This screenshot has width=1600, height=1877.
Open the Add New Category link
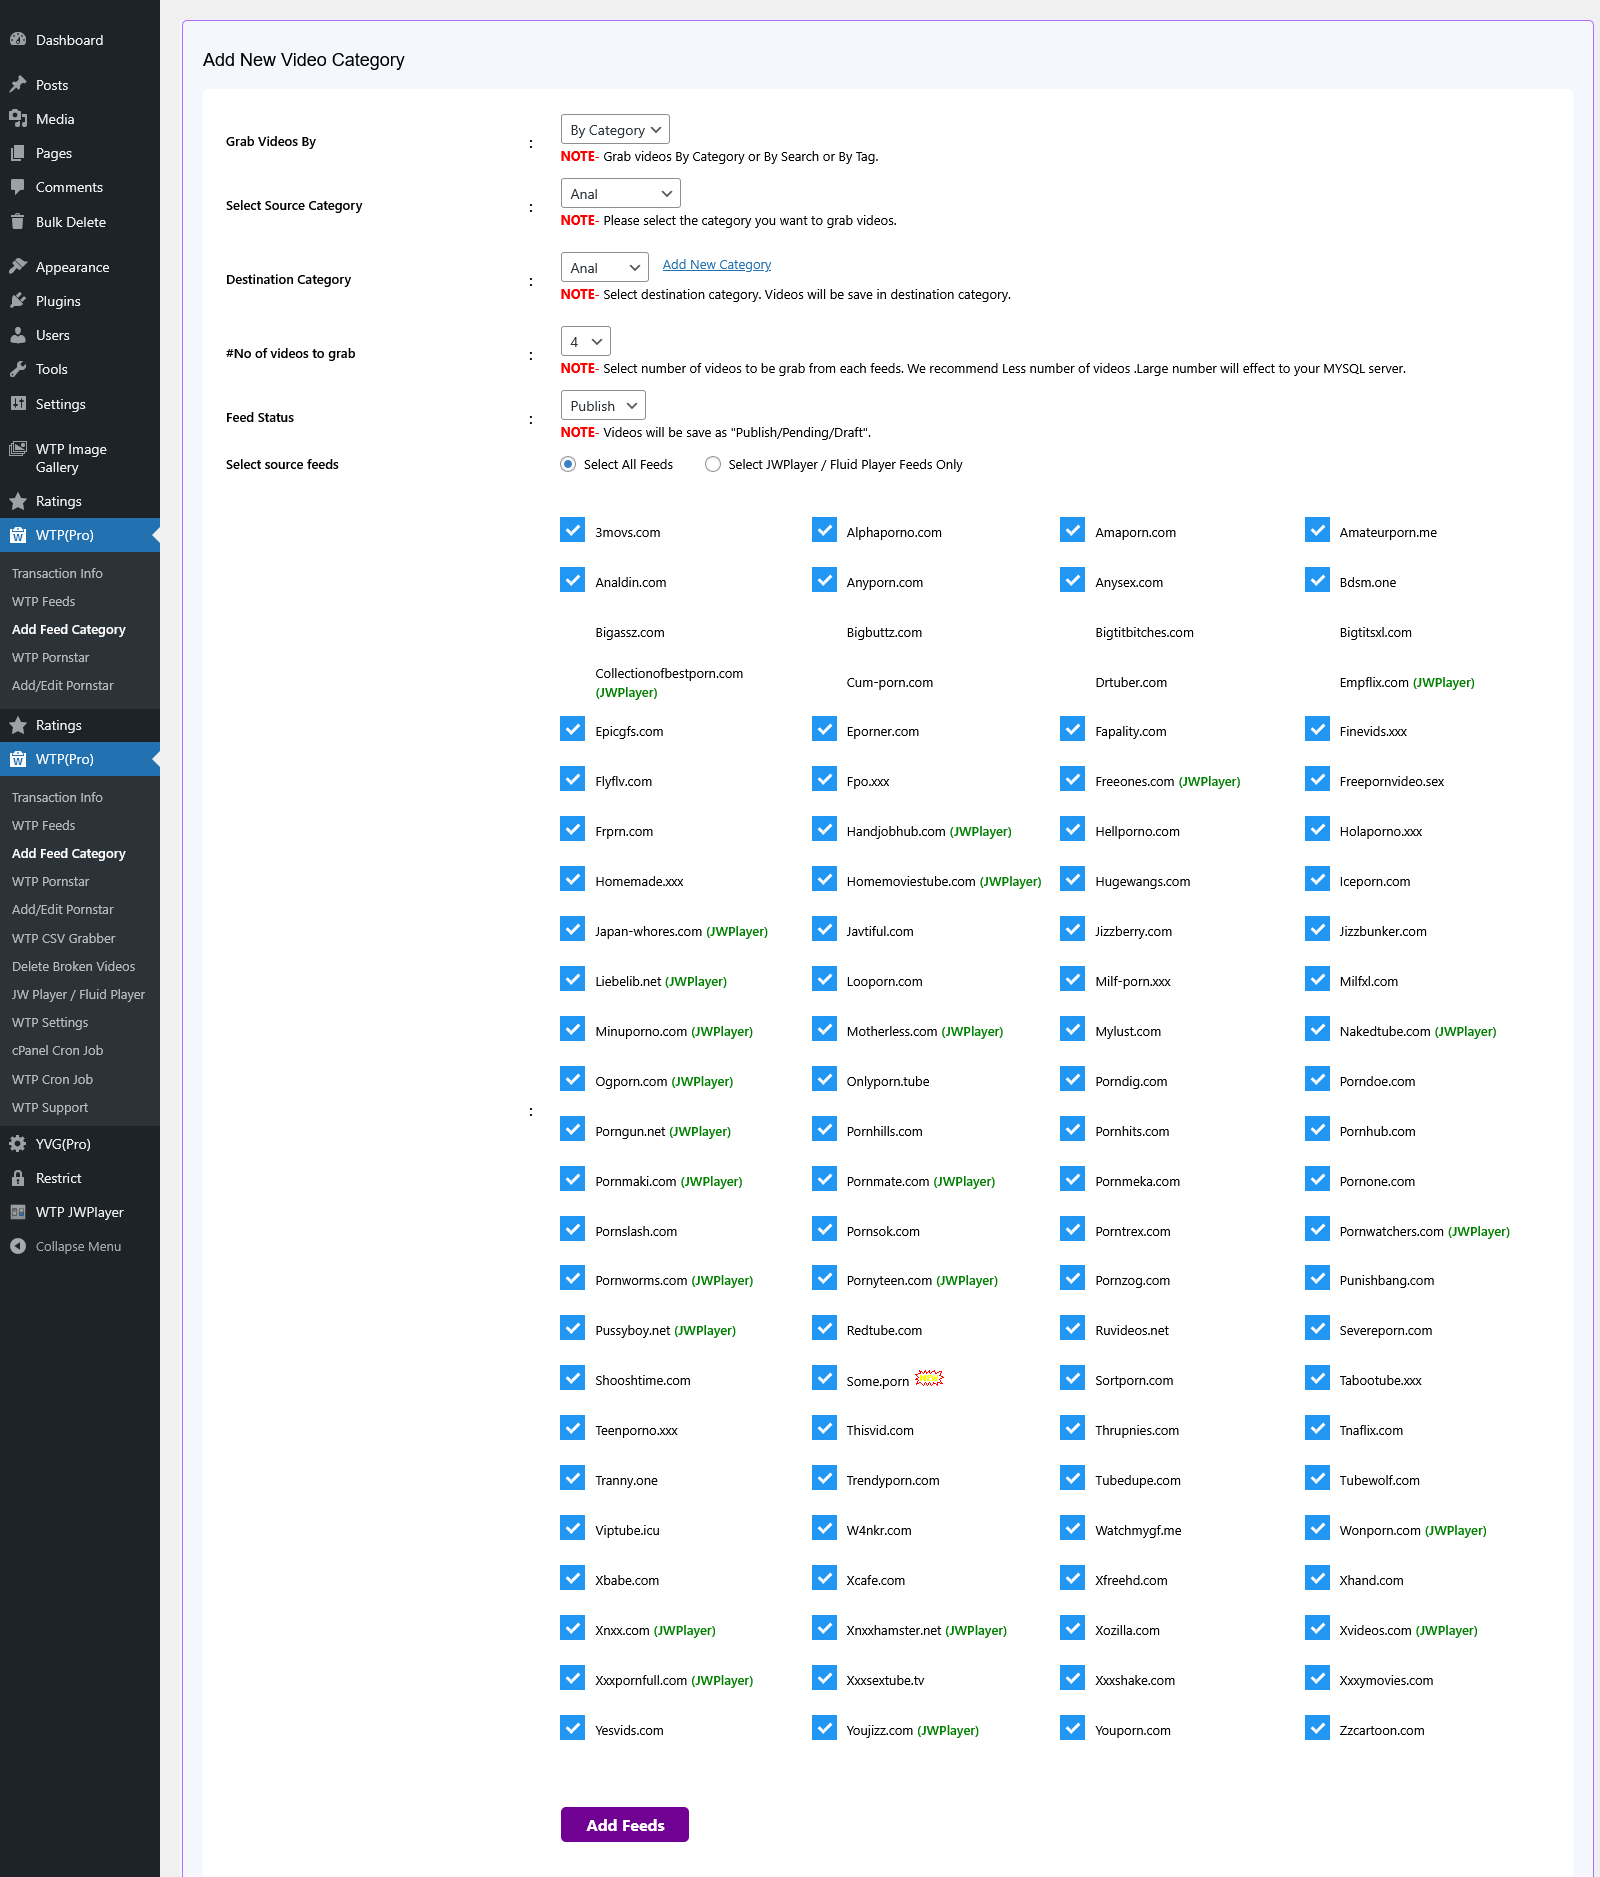(716, 264)
